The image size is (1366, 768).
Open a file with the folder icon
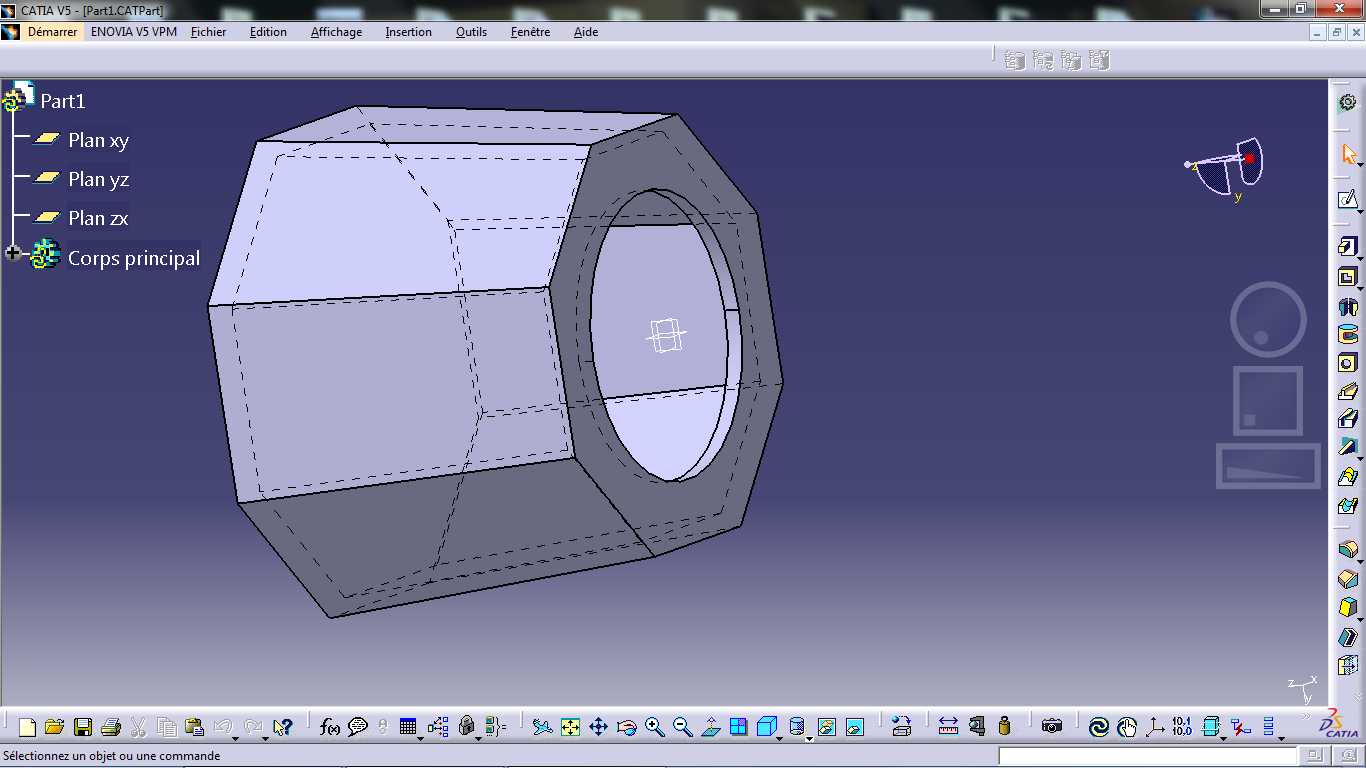pyautogui.click(x=54, y=727)
